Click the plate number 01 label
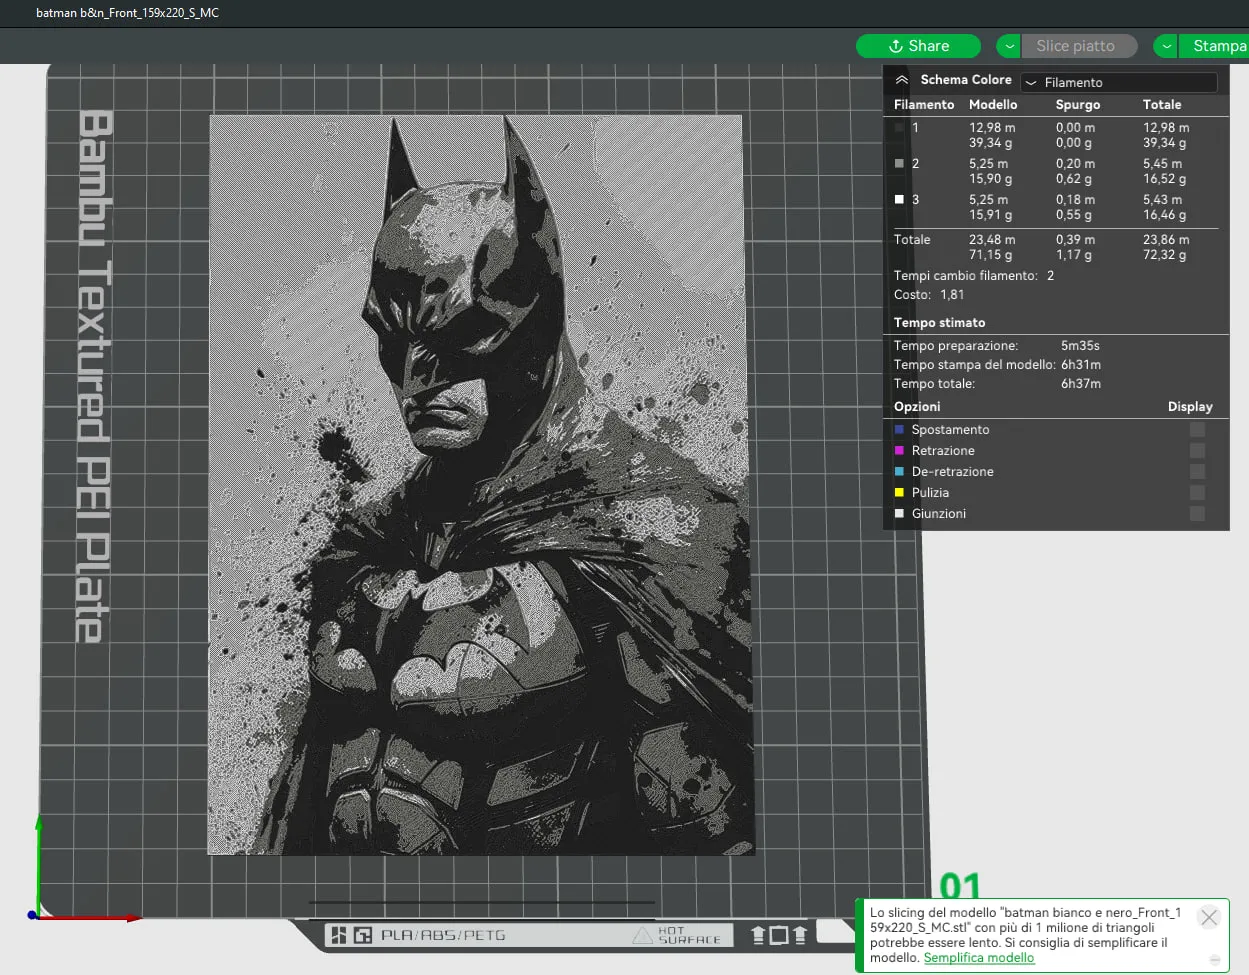This screenshot has width=1249, height=975. coord(960,885)
